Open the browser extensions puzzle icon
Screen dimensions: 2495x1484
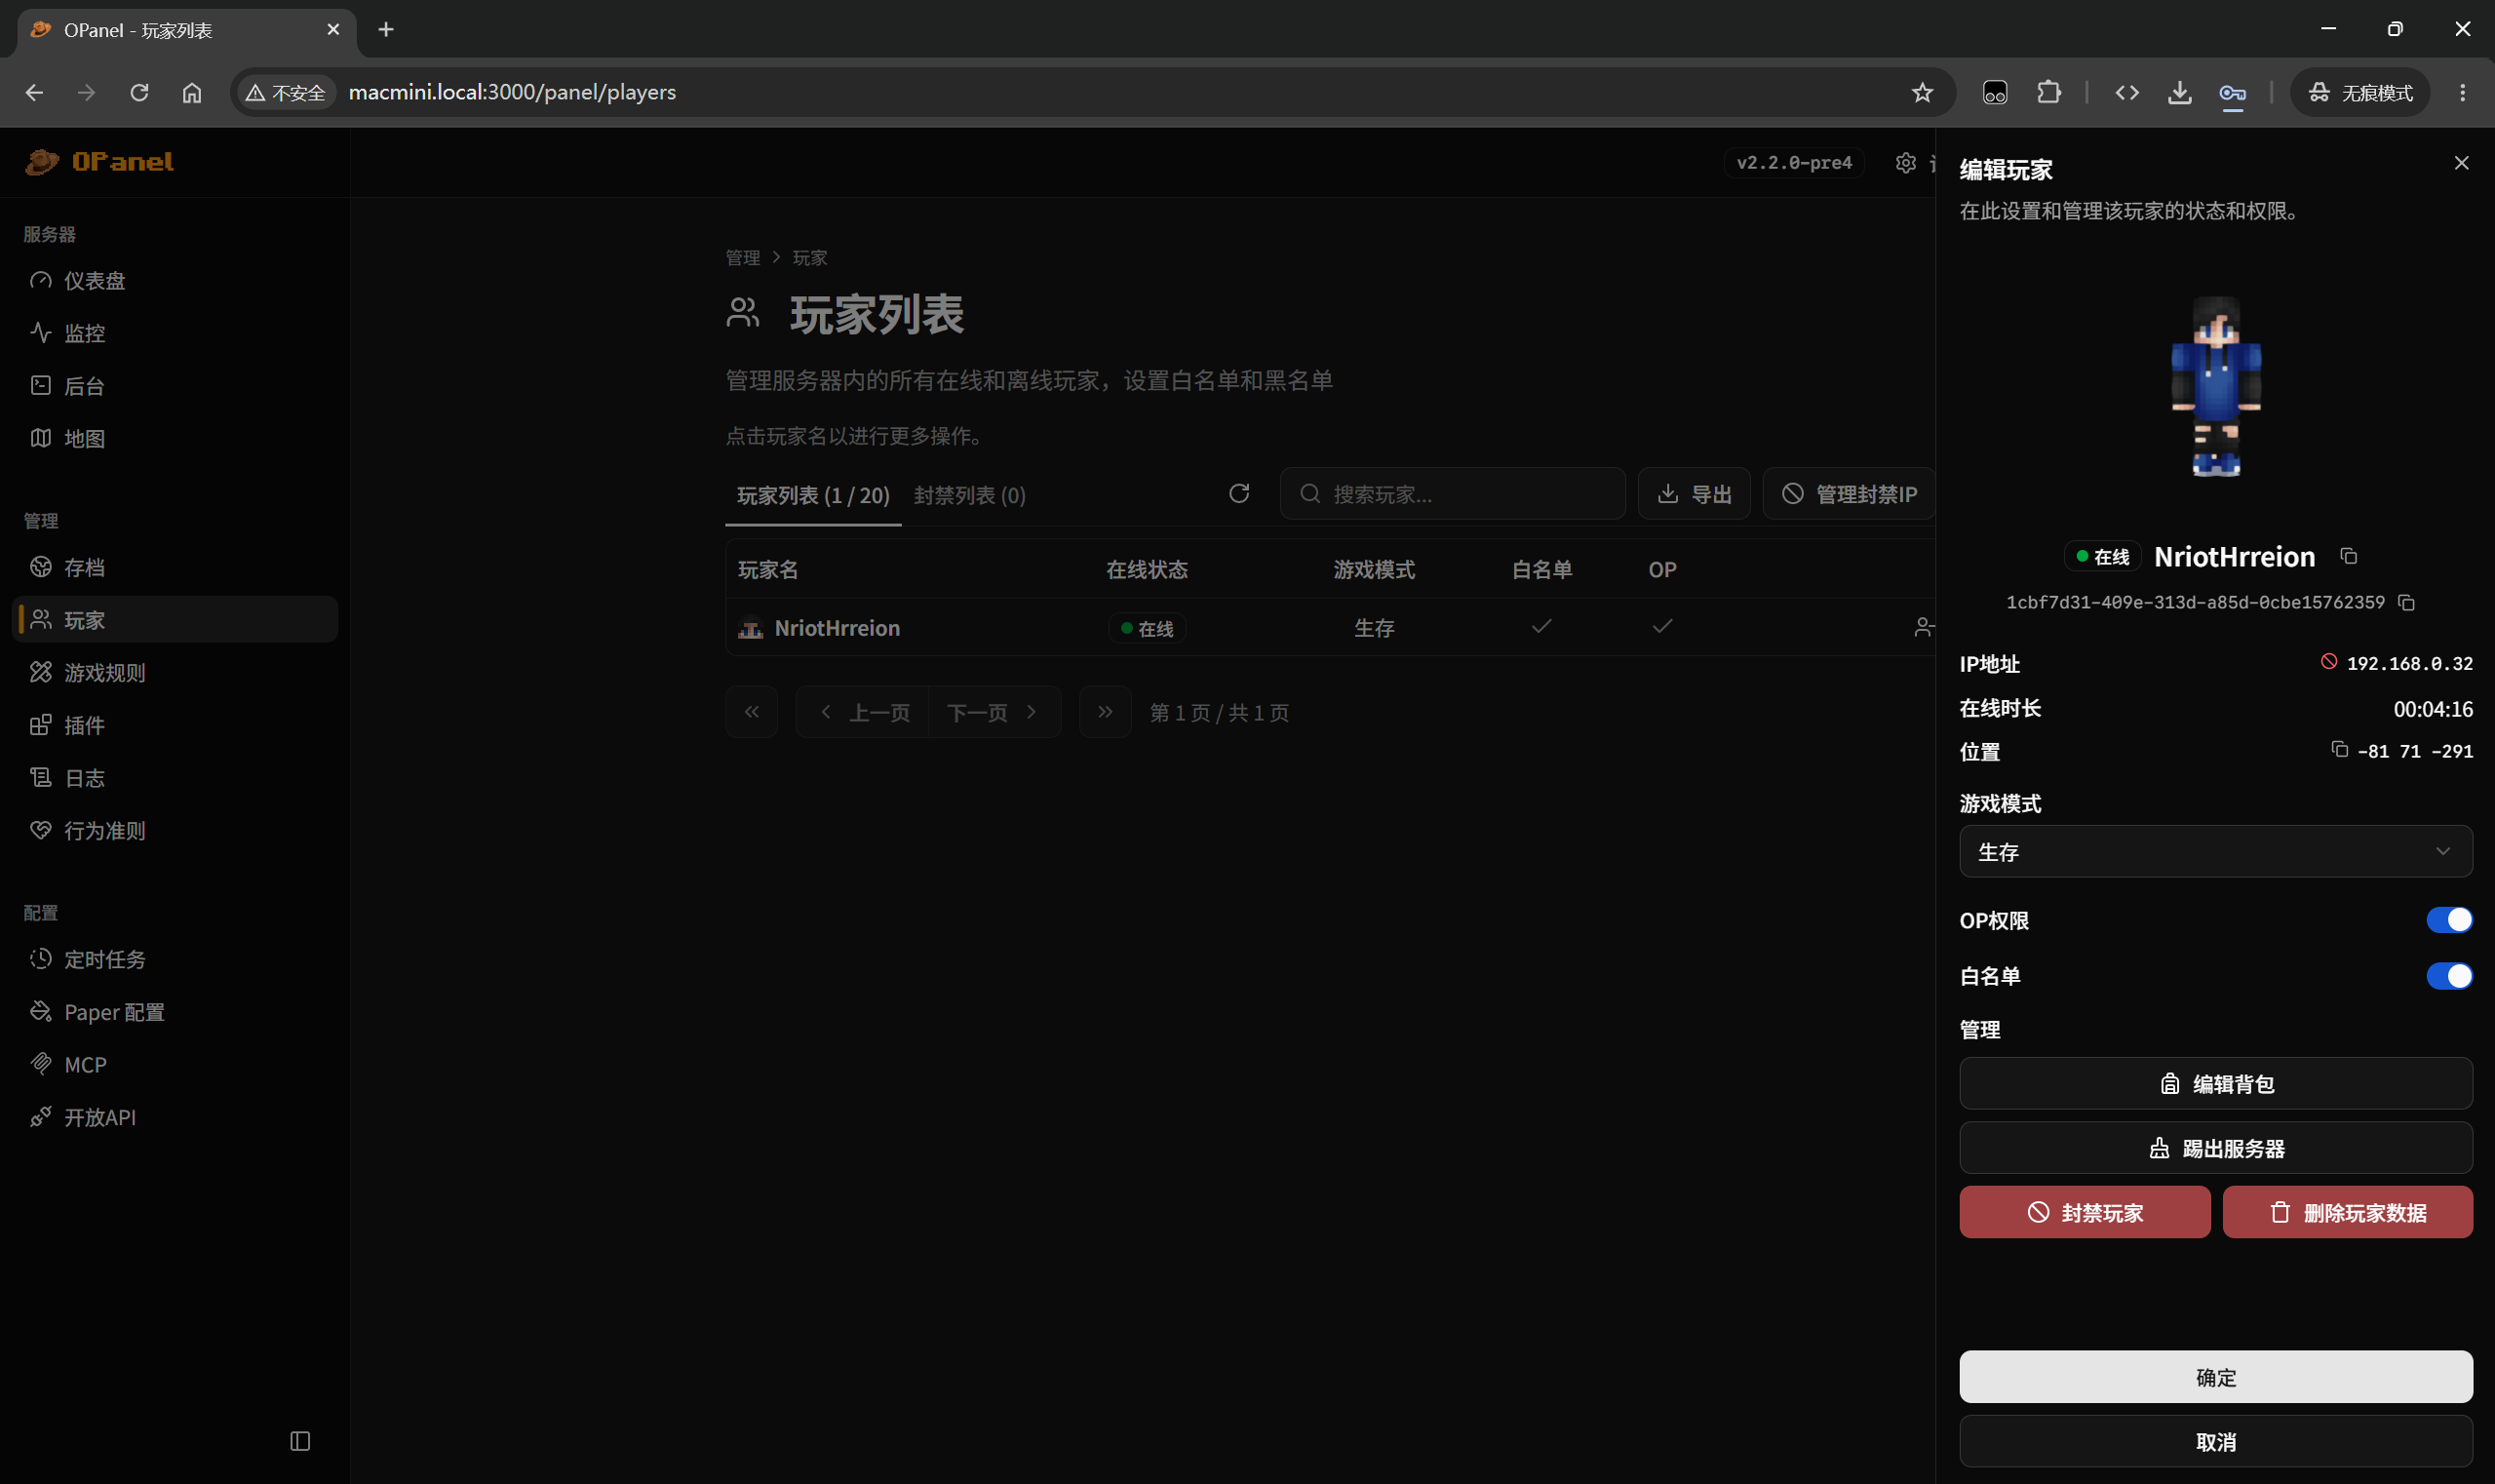(x=2049, y=92)
